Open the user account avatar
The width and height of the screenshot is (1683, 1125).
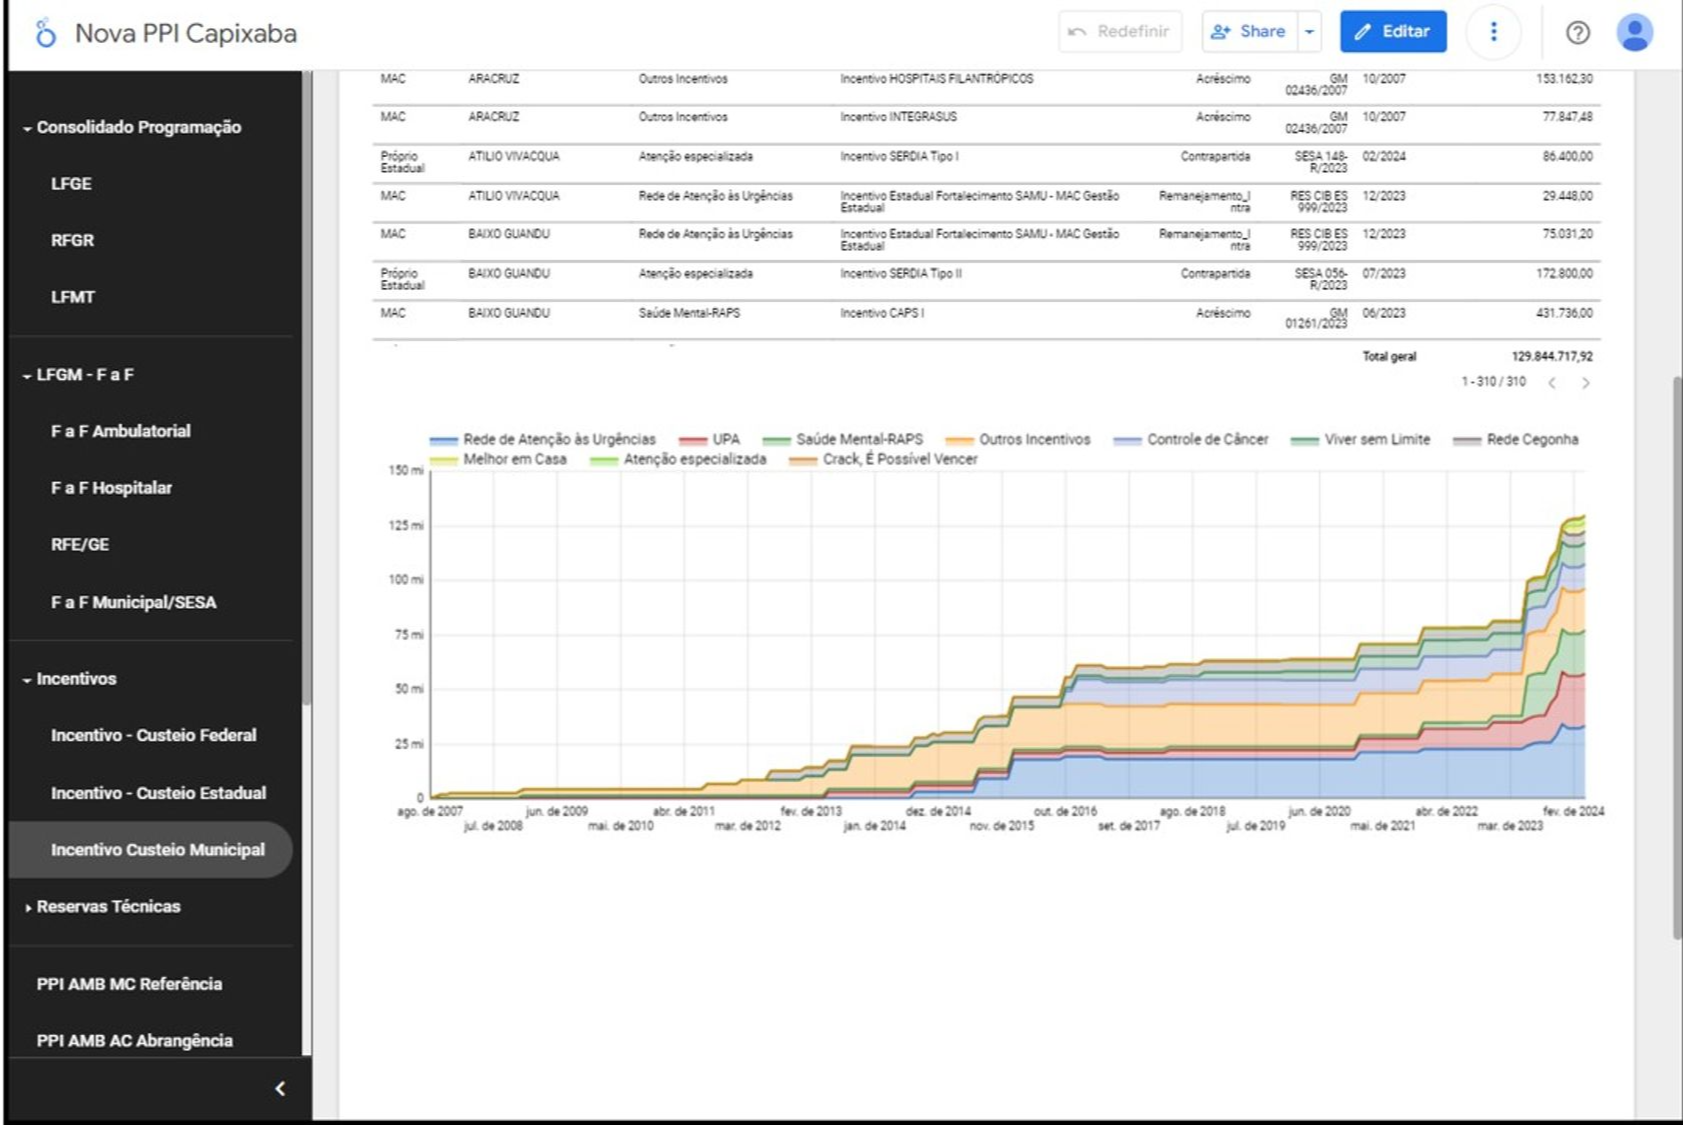1634,32
